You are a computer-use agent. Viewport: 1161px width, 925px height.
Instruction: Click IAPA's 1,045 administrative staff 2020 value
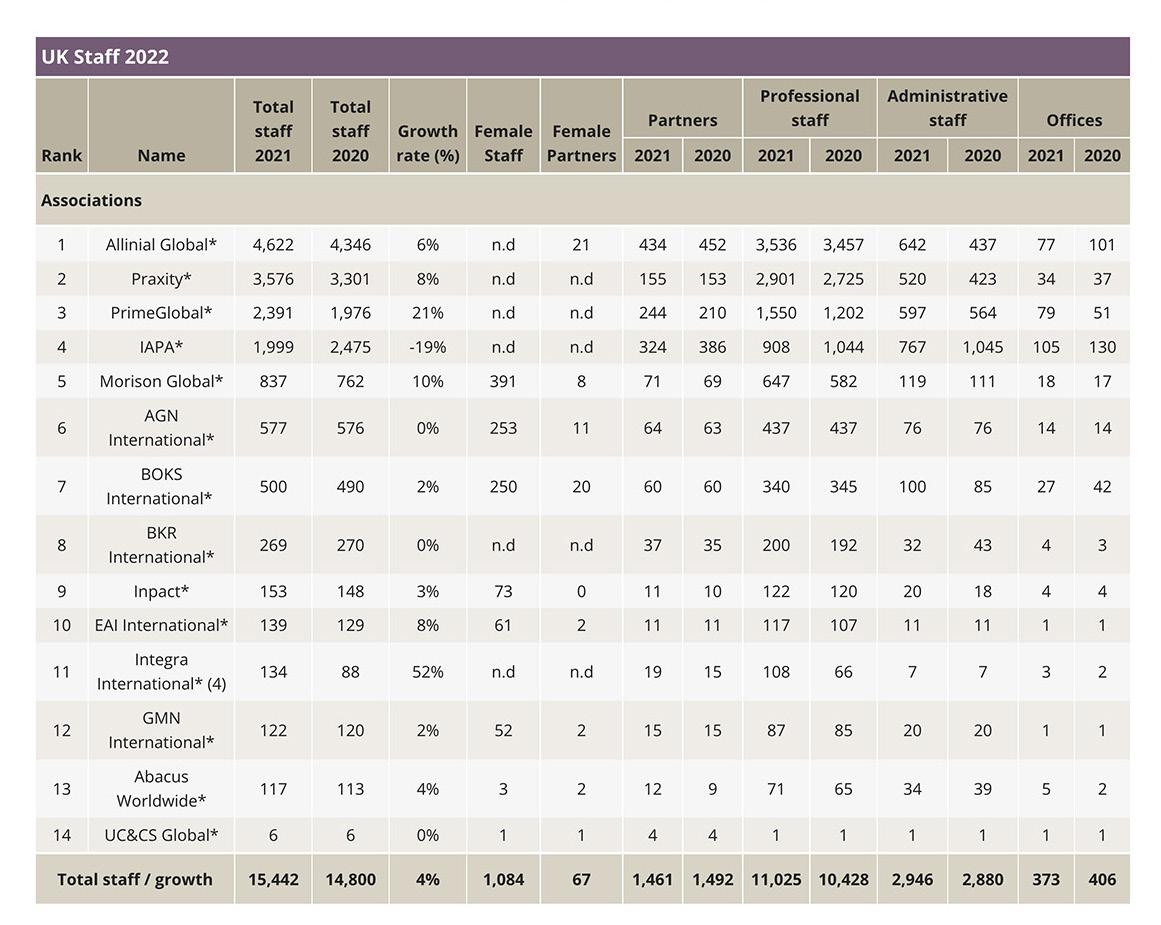(x=983, y=347)
